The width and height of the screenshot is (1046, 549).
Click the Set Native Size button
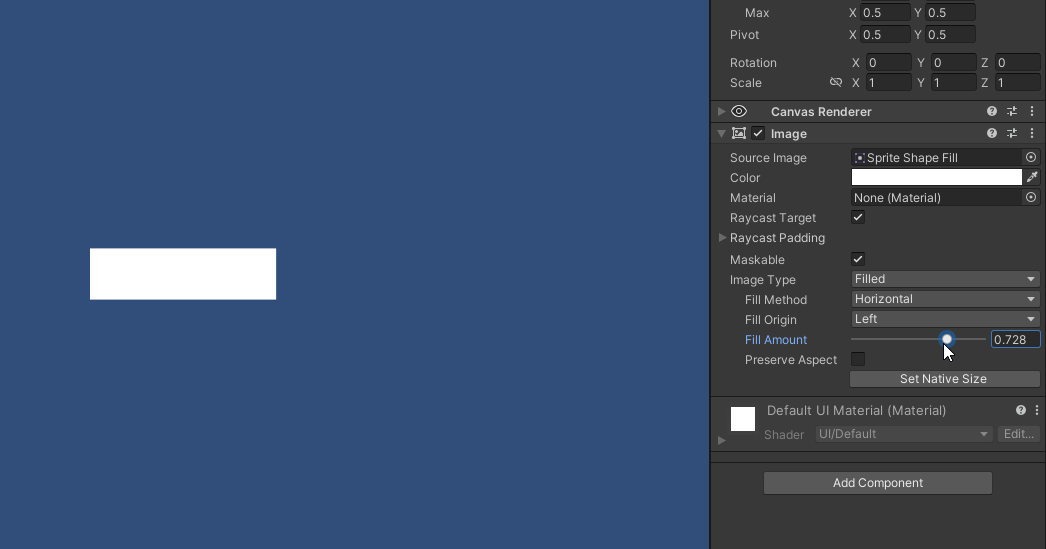[945, 379]
